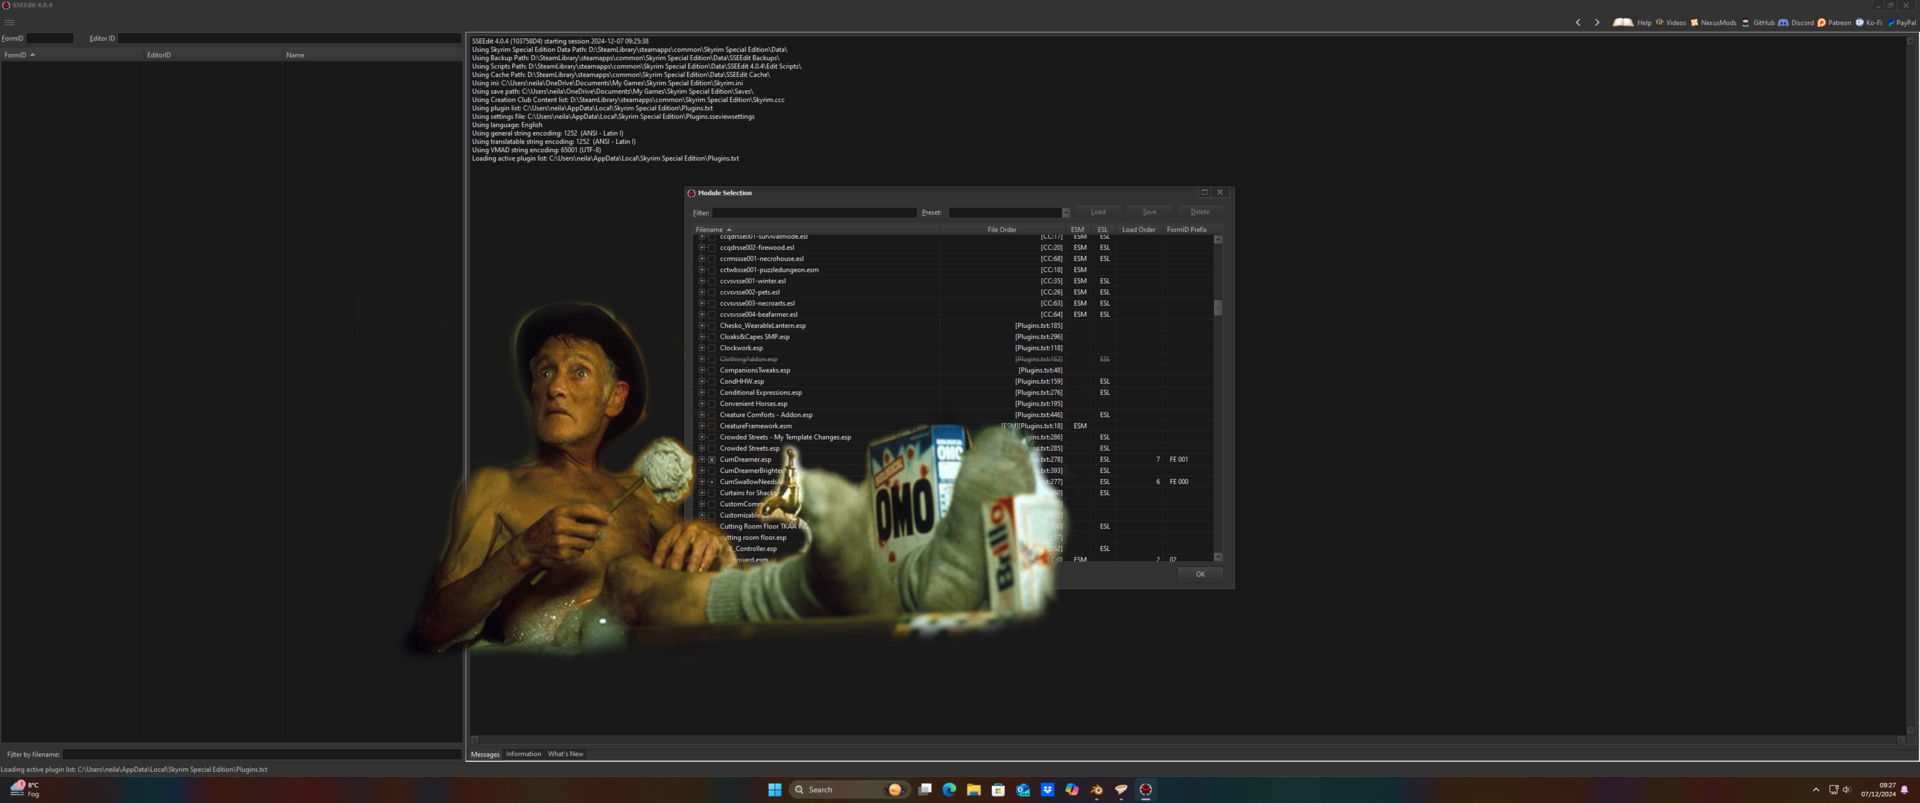Sort by the EditorID column header

(212, 55)
